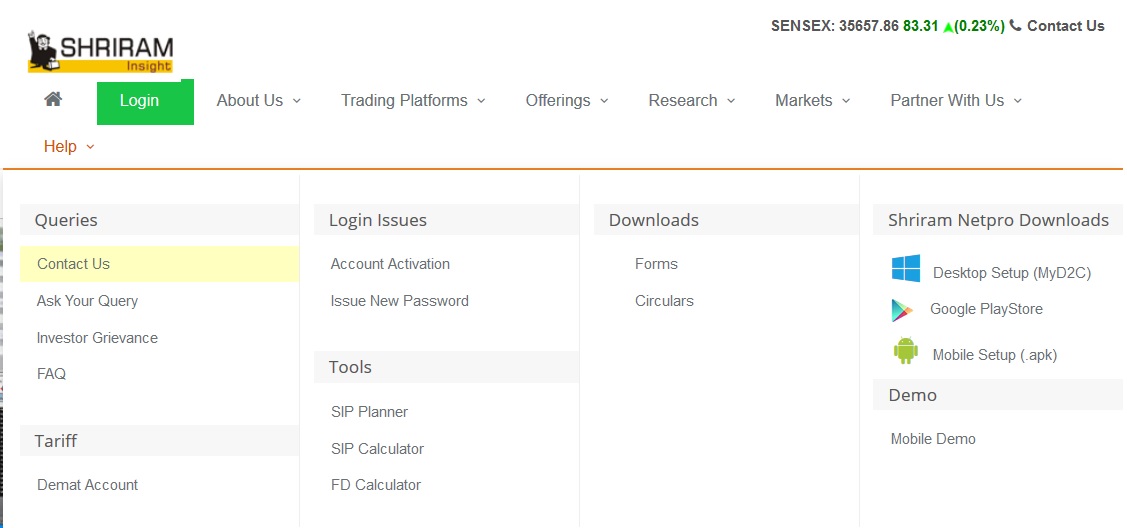Screen dimensions: 1127x528
Task: Collapse the Help menu
Action: (69, 147)
